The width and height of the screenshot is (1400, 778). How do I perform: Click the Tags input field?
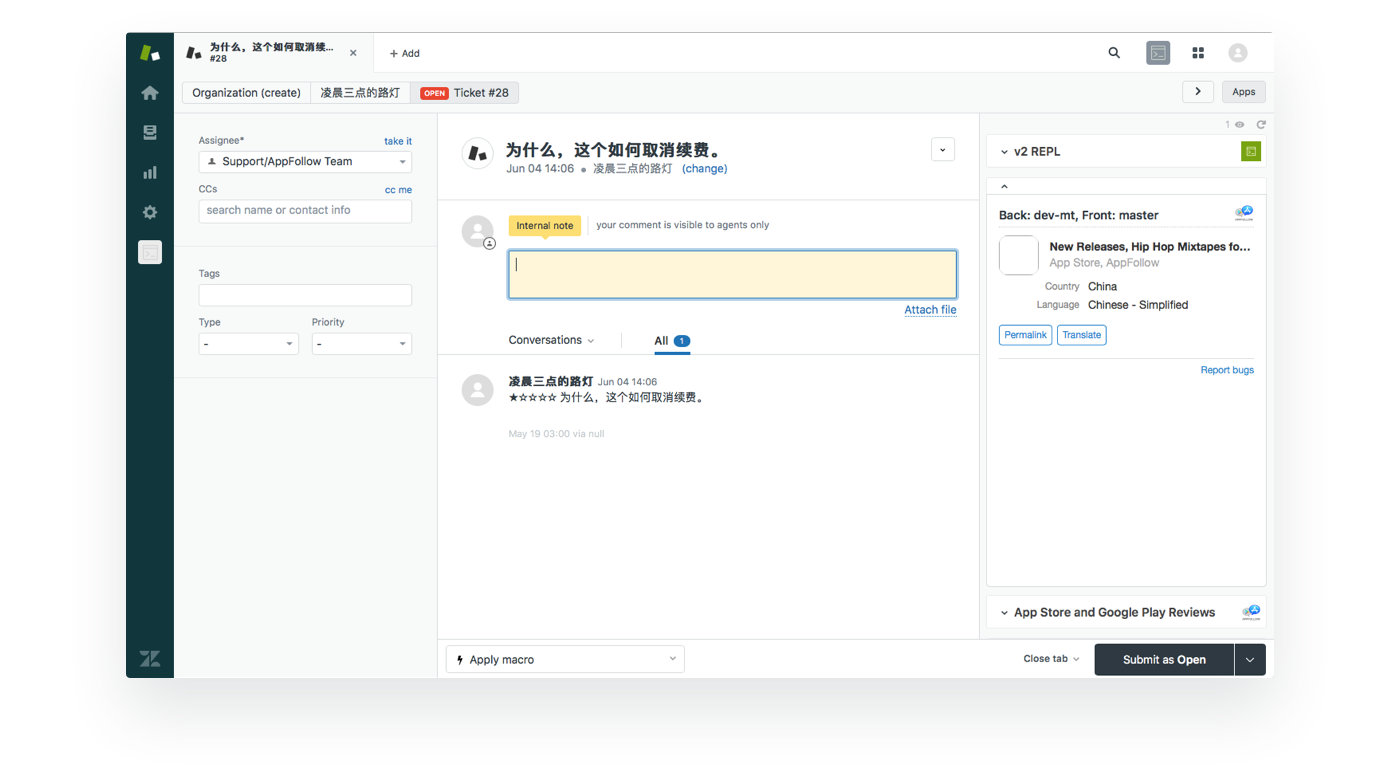click(305, 295)
